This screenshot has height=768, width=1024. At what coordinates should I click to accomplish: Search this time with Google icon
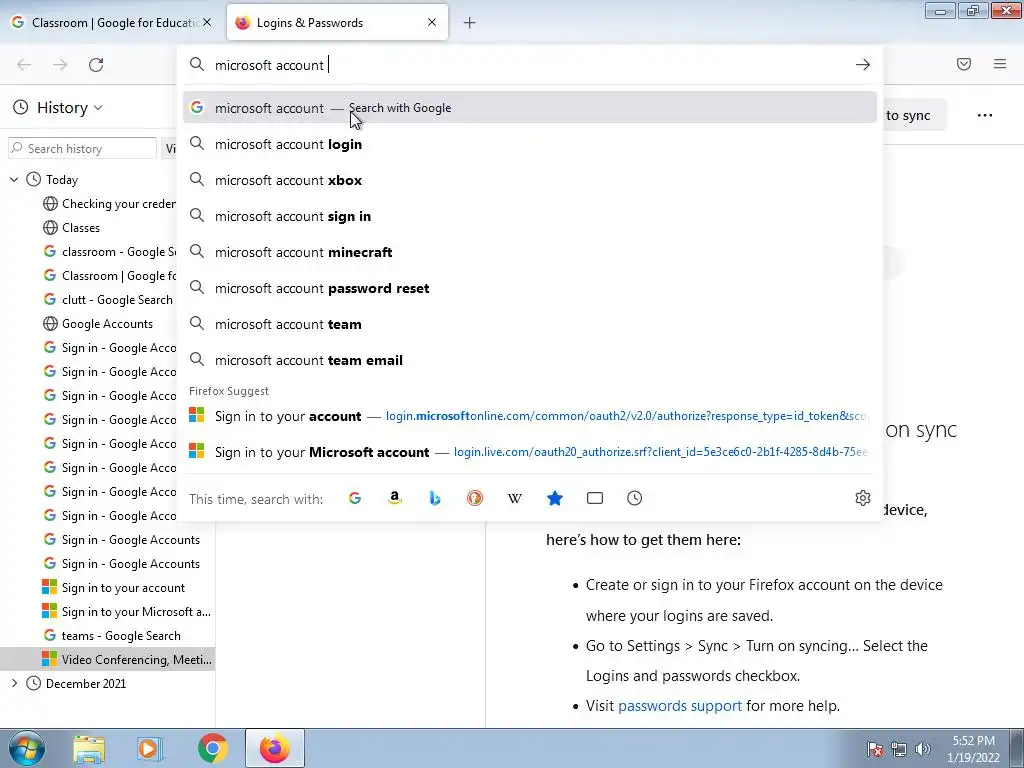pos(355,498)
